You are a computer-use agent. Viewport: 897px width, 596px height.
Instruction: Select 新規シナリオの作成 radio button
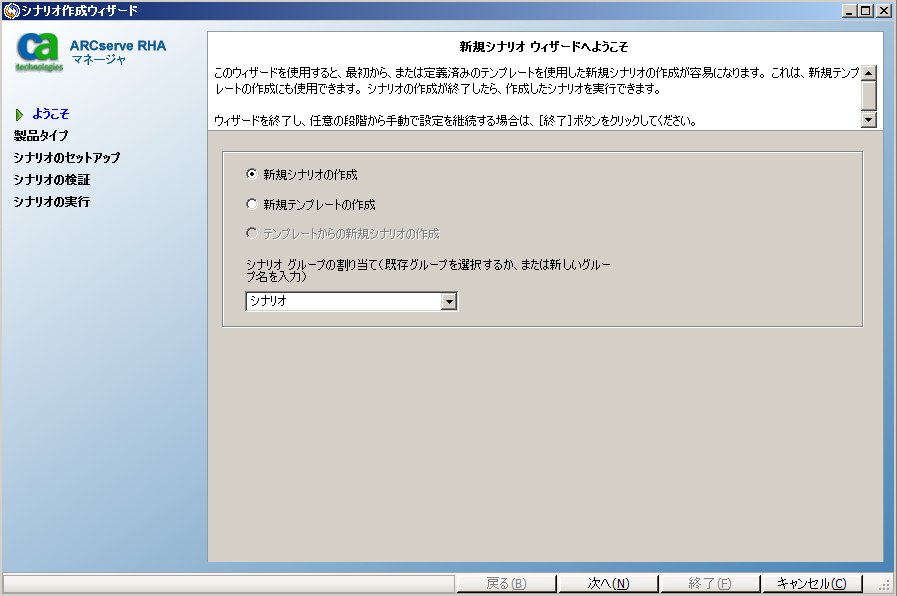tap(252, 174)
